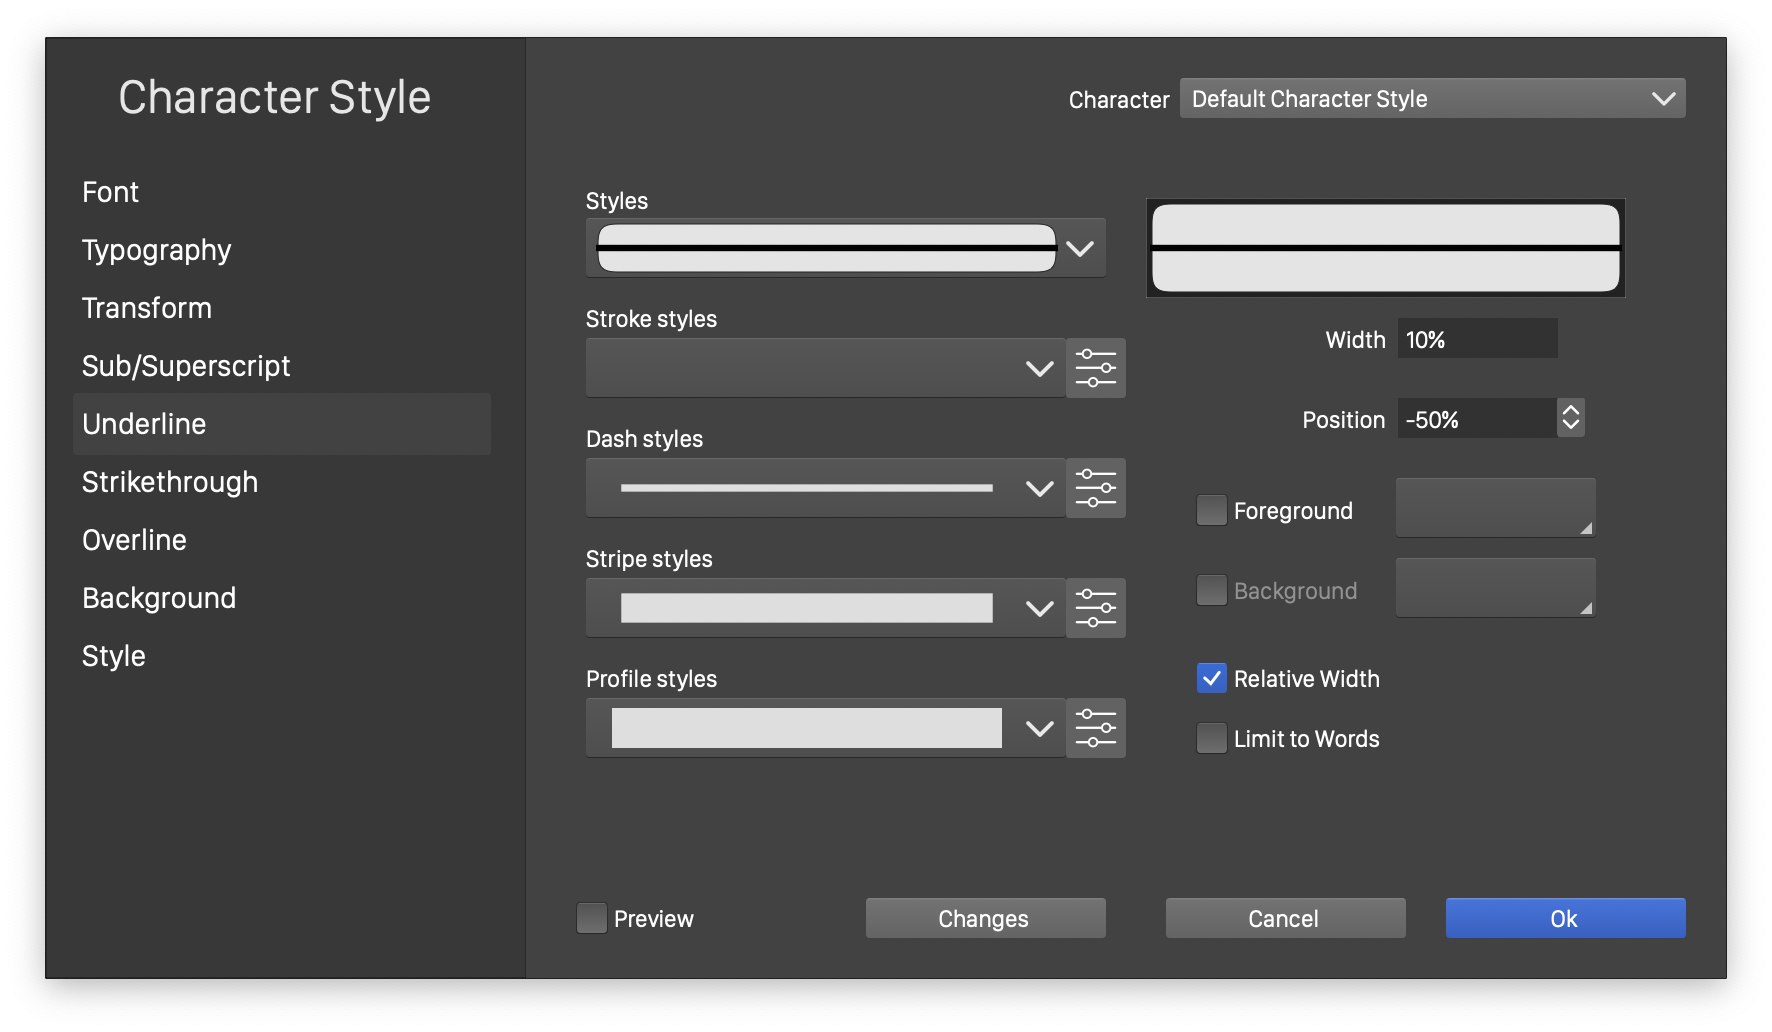Open the Foreground color swatch
Viewport: 1772px width, 1032px height.
pos(1495,508)
